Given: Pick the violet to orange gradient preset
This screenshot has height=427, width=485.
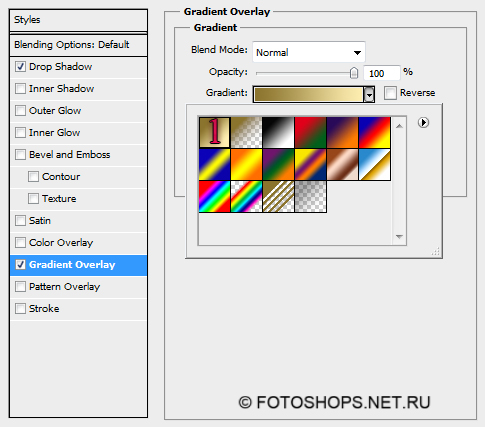Looking at the screenshot, I should (342, 132).
